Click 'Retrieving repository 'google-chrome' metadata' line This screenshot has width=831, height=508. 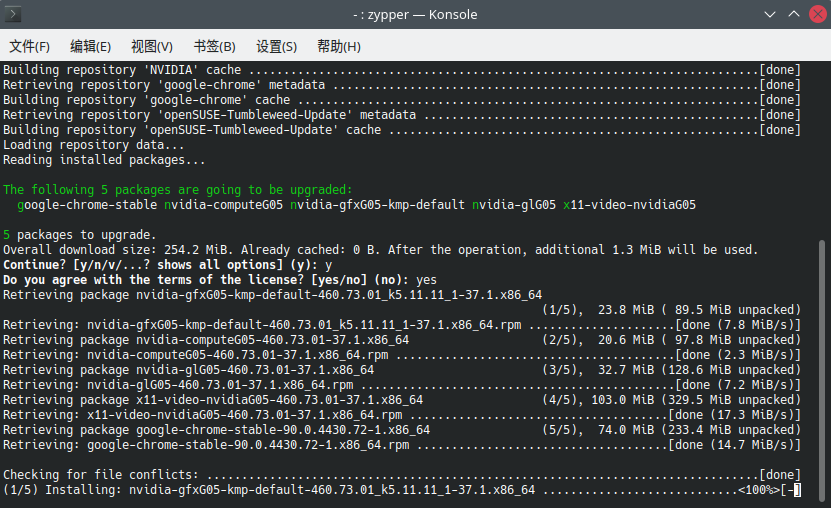click(401, 85)
